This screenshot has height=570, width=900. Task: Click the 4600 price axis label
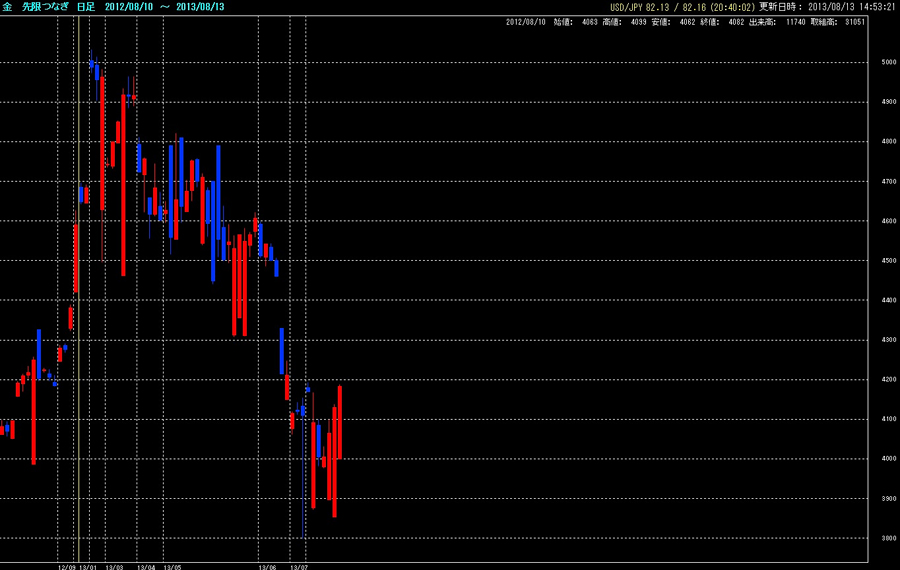[x=889, y=221]
